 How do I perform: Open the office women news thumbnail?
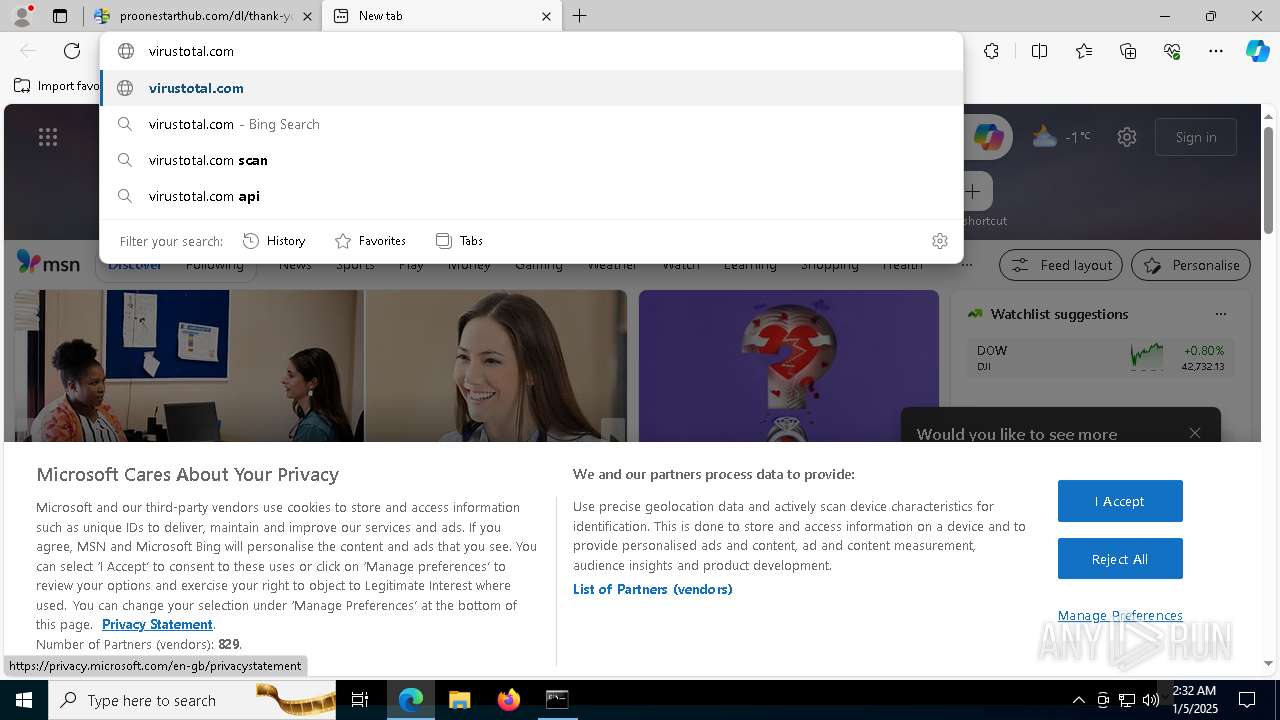click(x=321, y=366)
